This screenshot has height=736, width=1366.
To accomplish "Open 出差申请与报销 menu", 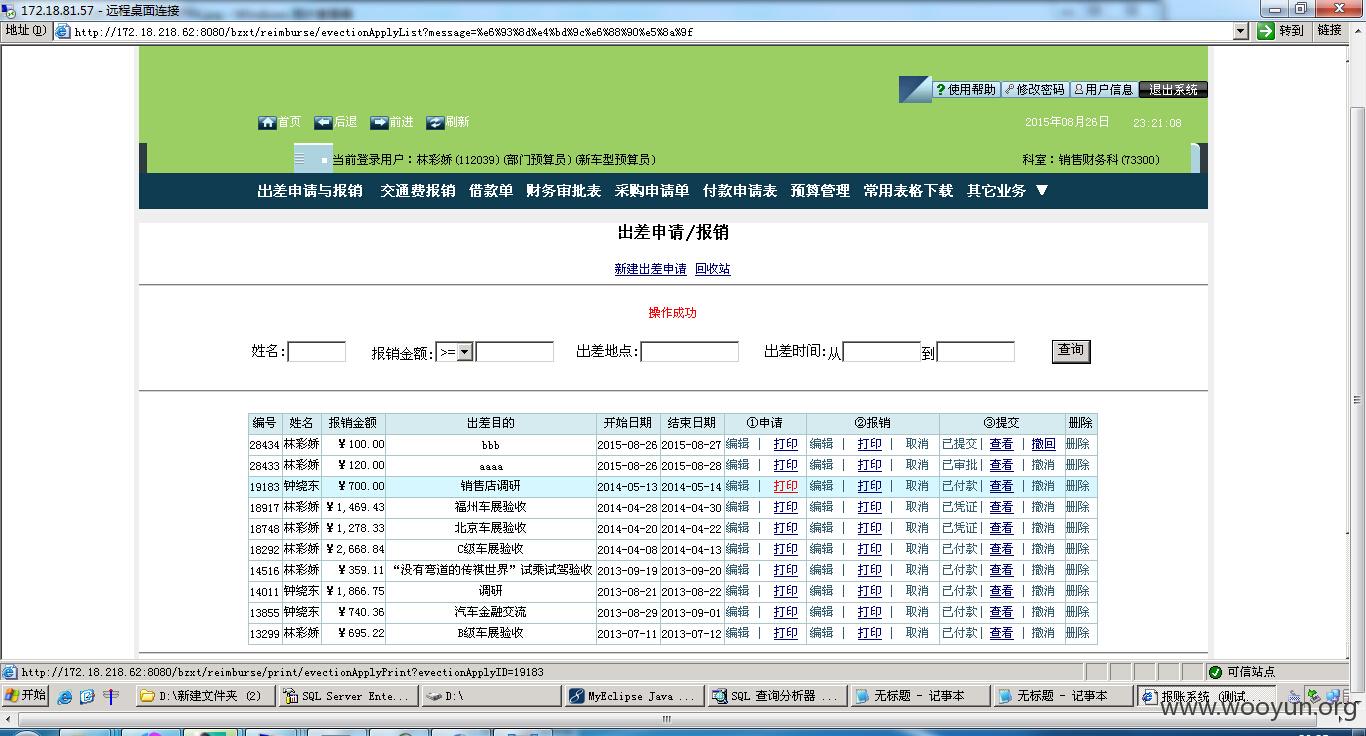I will tap(310, 190).
